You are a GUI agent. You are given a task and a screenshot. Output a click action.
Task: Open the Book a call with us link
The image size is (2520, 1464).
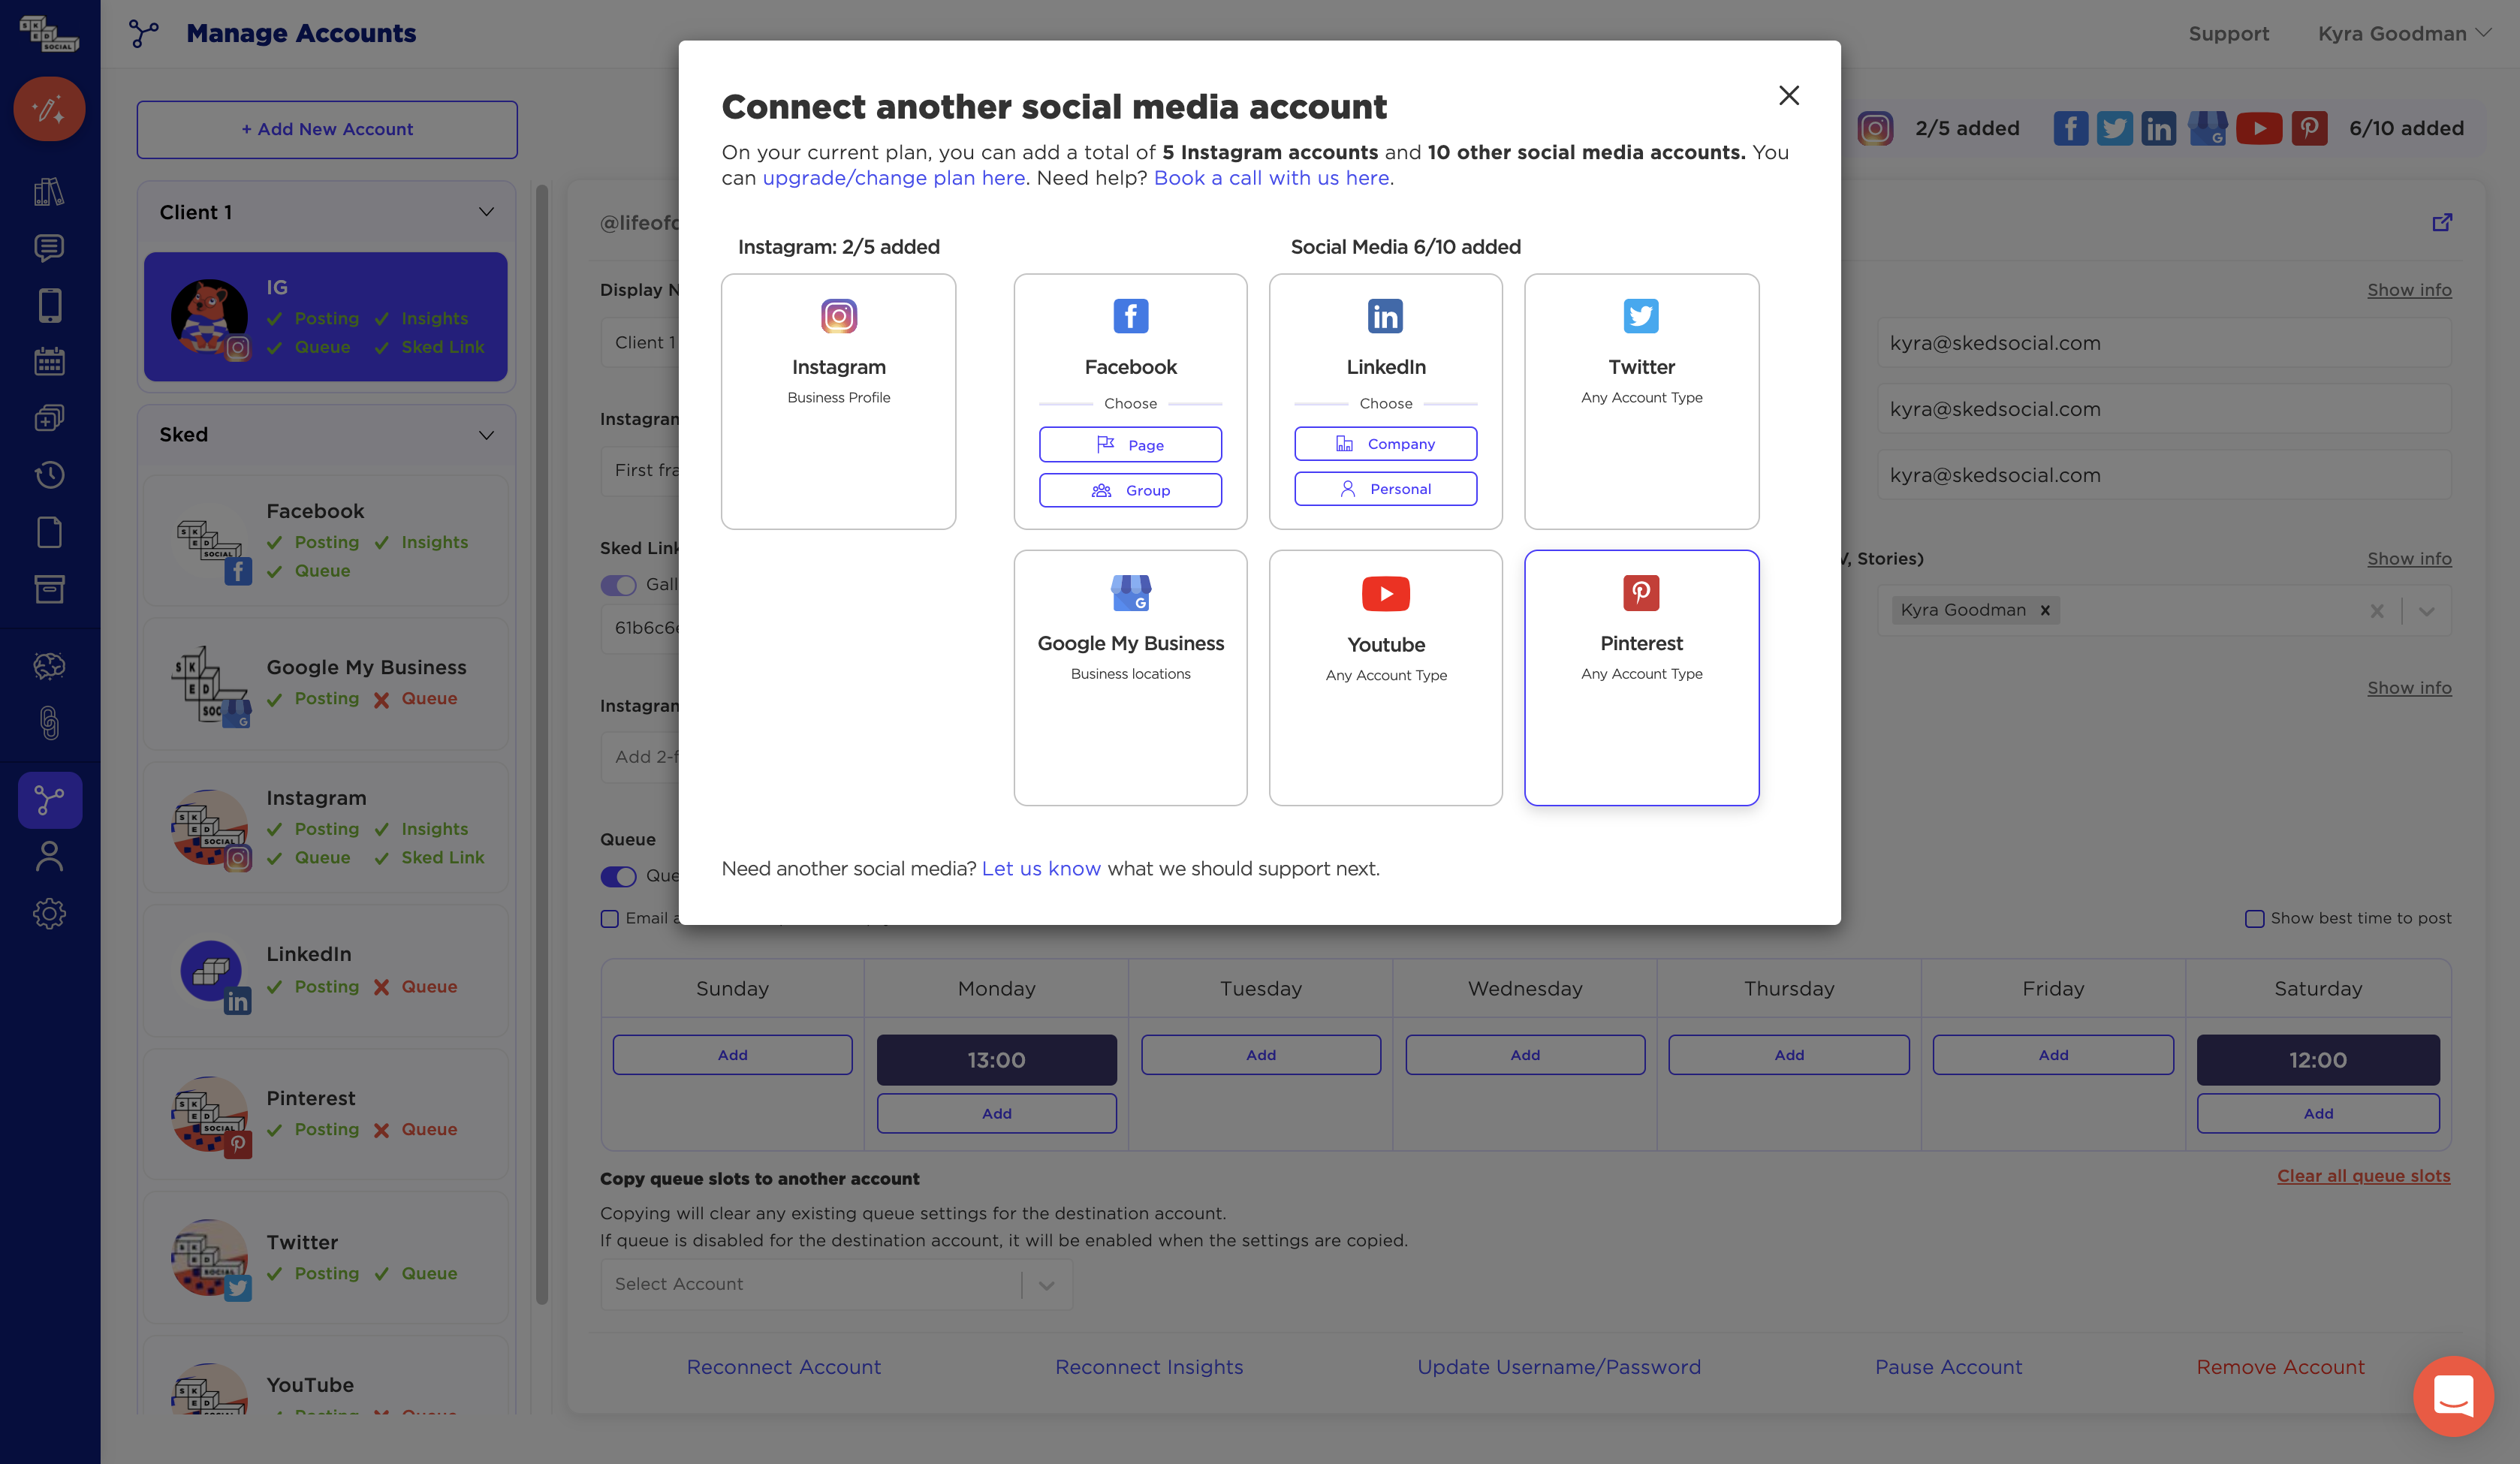(x=1271, y=178)
